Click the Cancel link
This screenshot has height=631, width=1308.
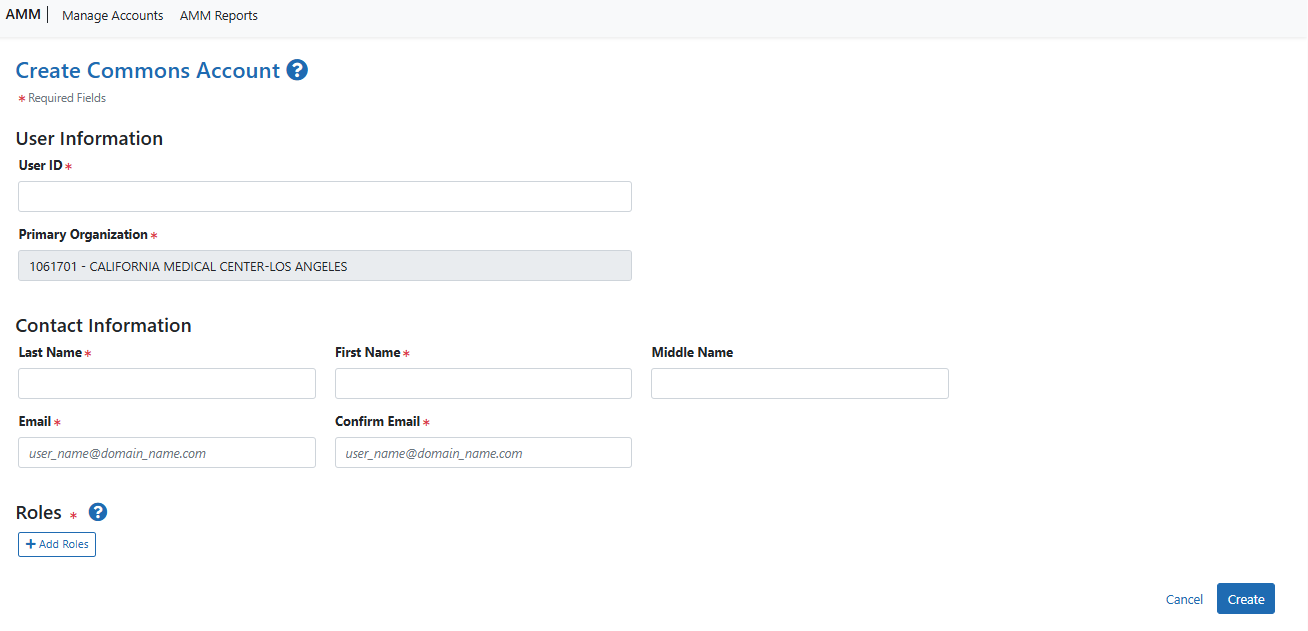(1184, 599)
